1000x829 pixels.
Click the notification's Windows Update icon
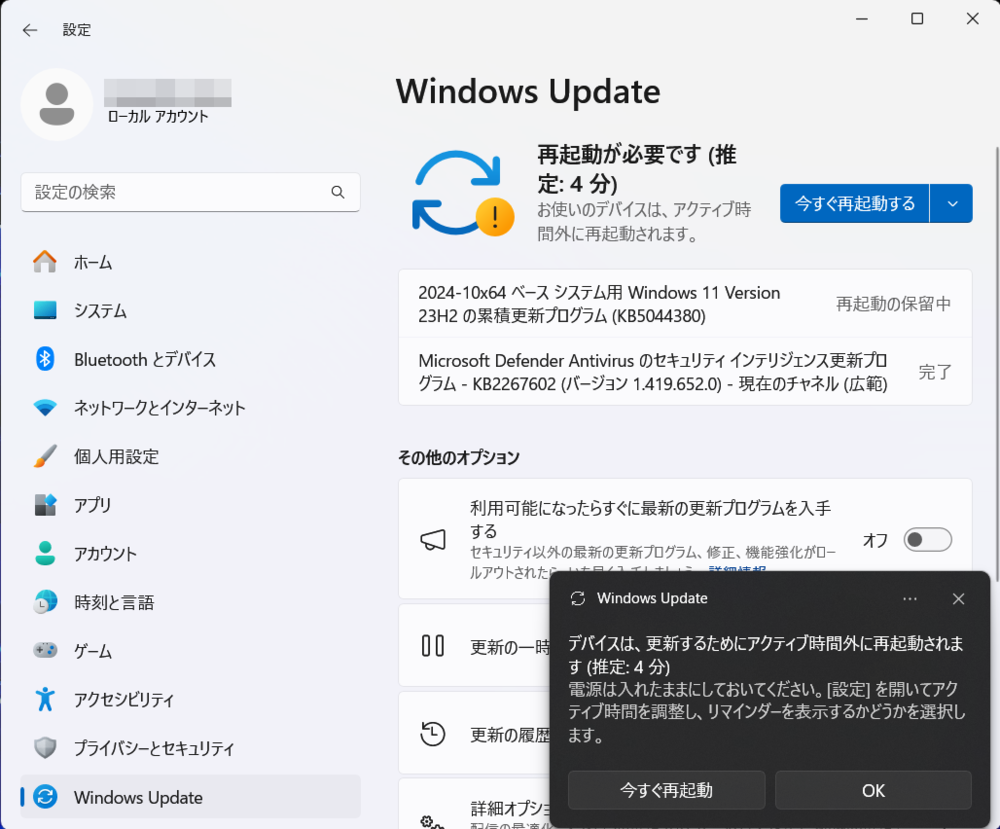[578, 598]
